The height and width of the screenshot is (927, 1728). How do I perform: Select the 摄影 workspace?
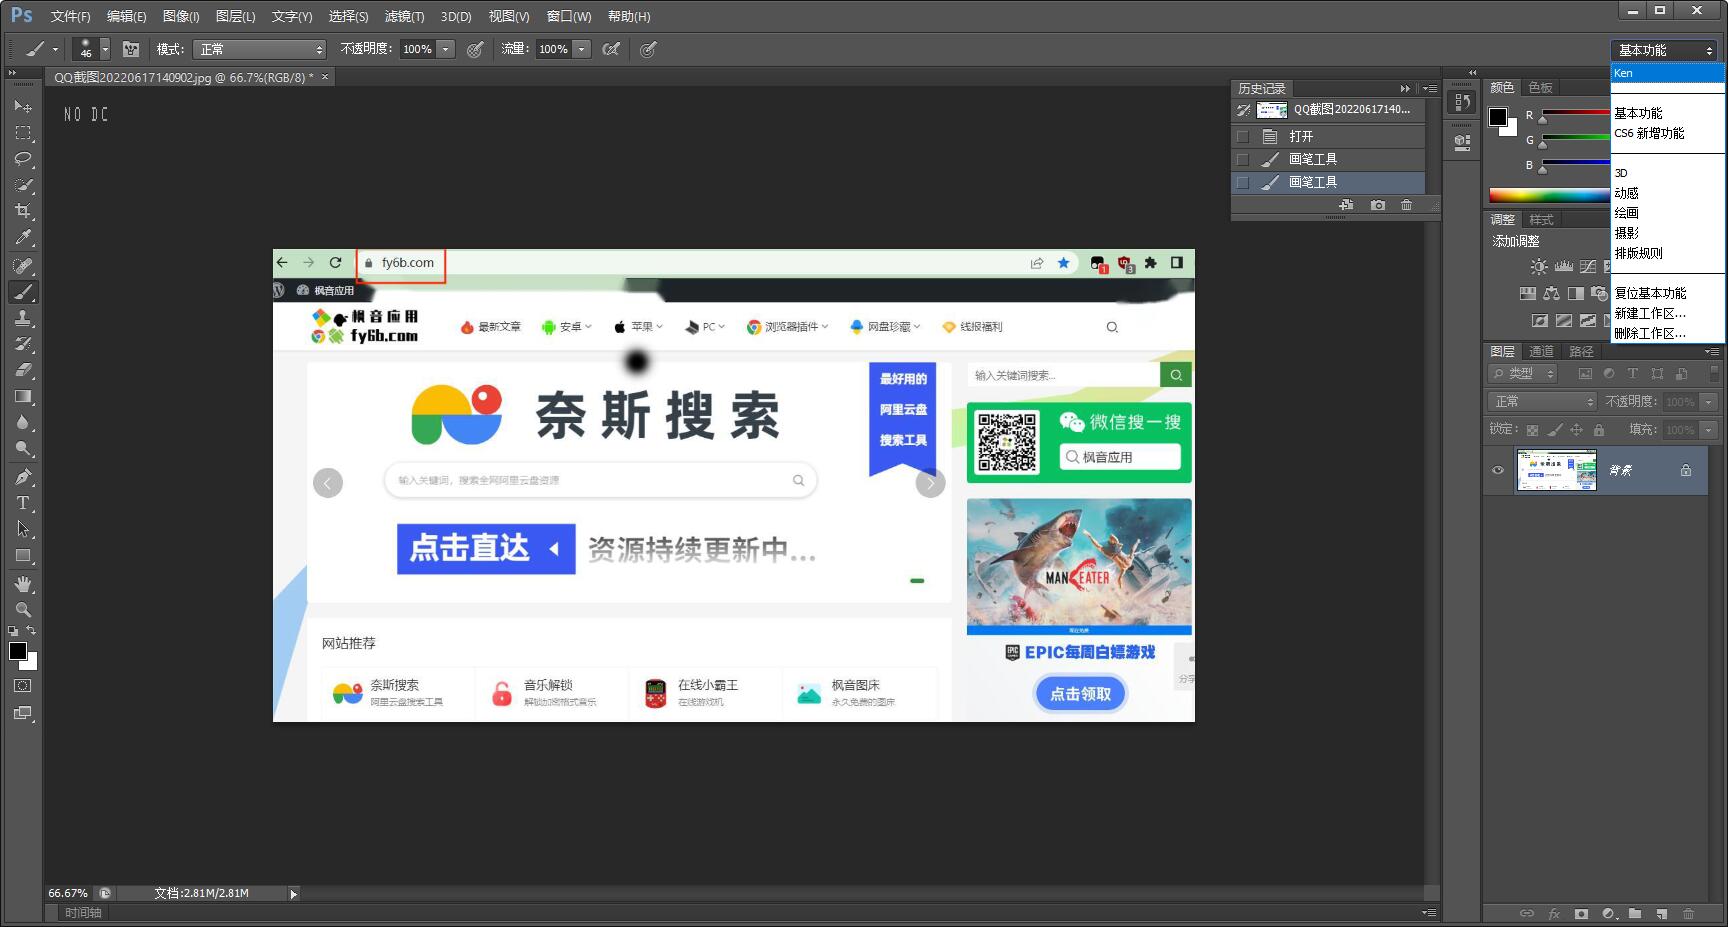tap(1626, 233)
